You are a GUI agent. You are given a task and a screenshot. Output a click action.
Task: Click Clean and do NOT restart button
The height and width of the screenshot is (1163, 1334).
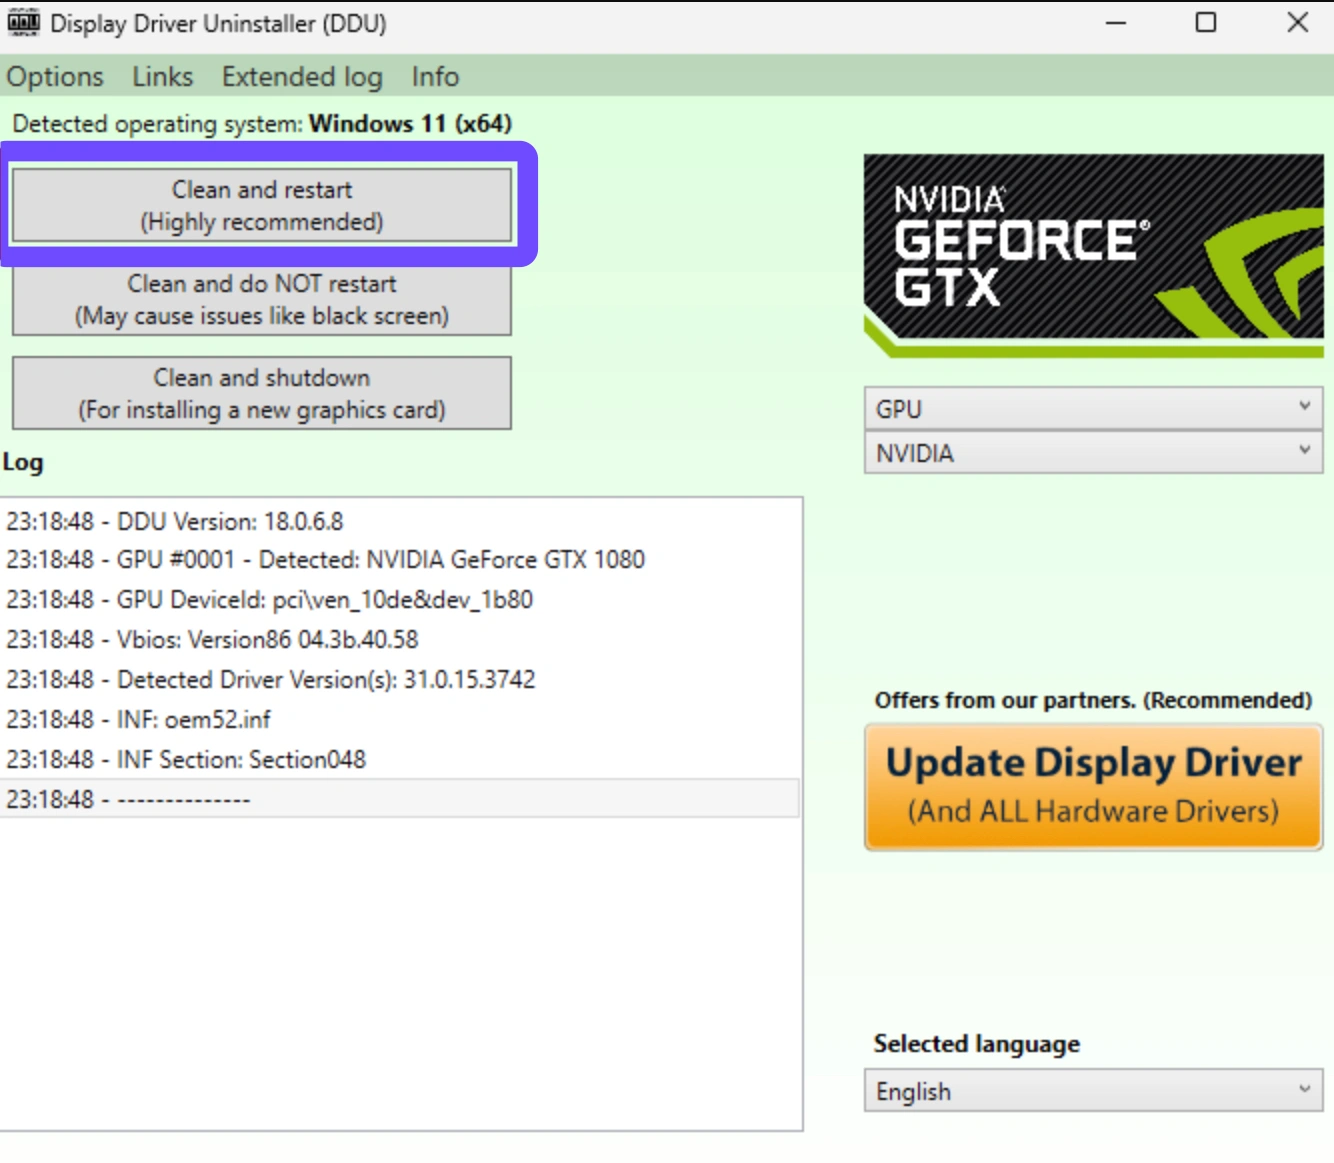point(262,299)
